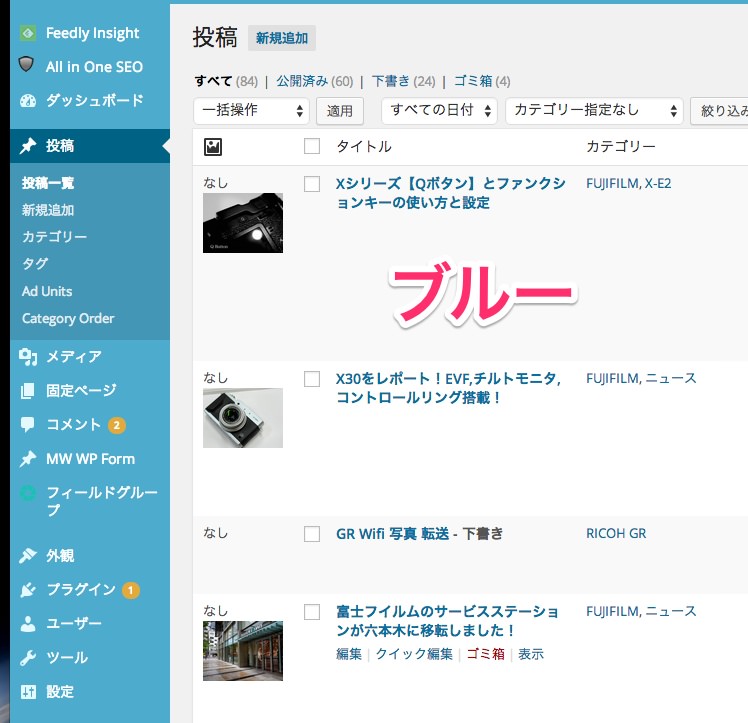Click クイック編集 under 富士フイルム post
The width and height of the screenshot is (748, 723).
click(x=414, y=654)
